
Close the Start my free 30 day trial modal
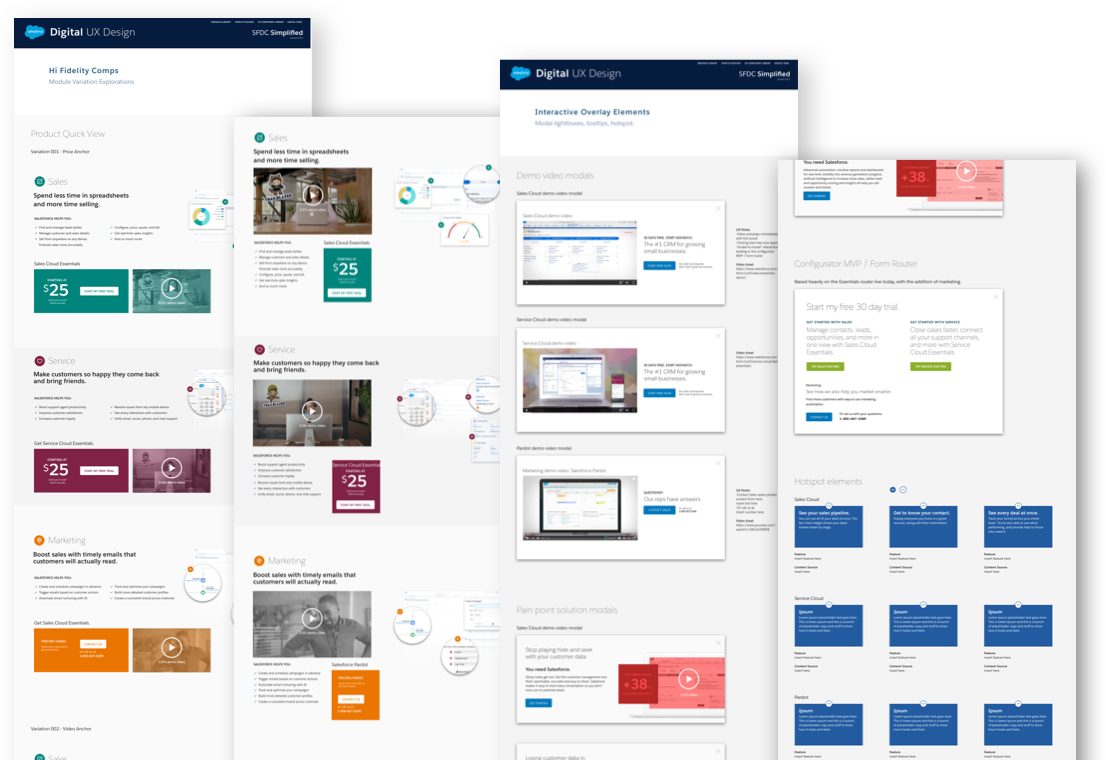(995, 297)
